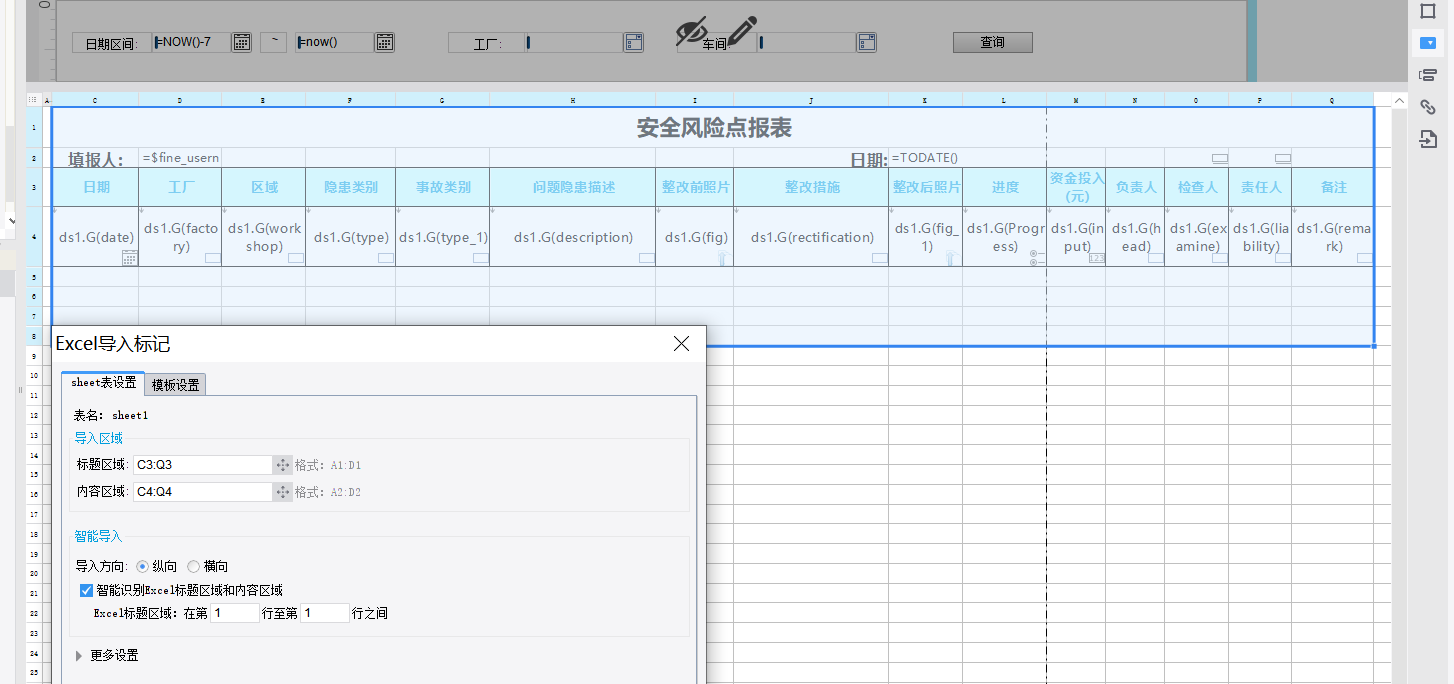Click dropdown widget icon in ds1.G(type_1) cell
The height and width of the screenshot is (684, 1454).
[x=480, y=258]
